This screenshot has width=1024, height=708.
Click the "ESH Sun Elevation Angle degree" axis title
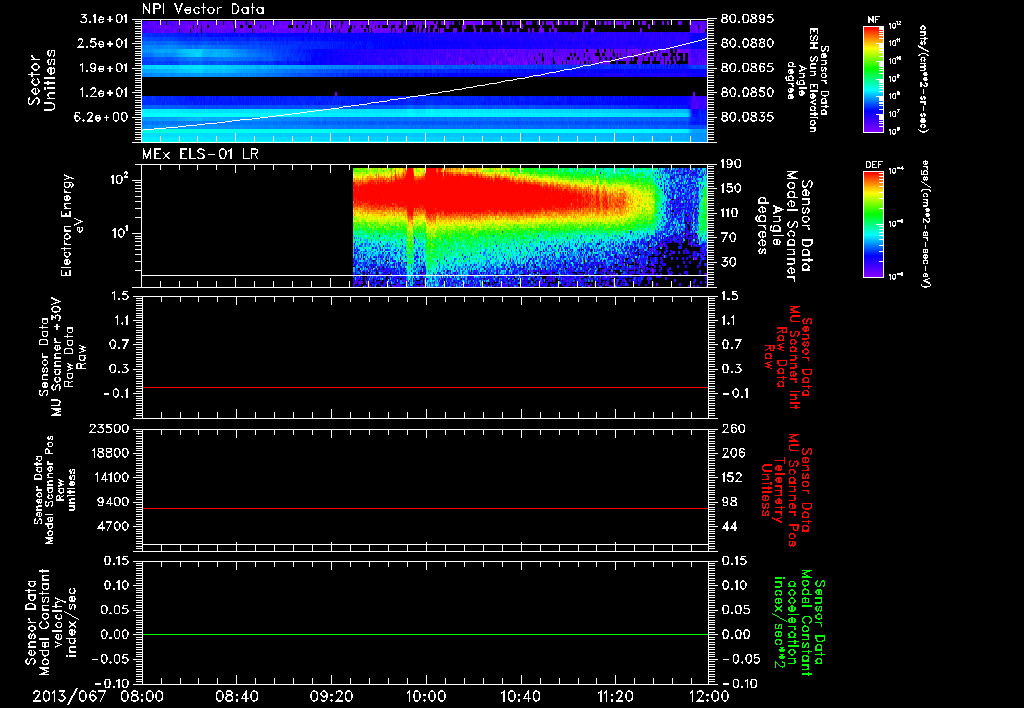808,80
